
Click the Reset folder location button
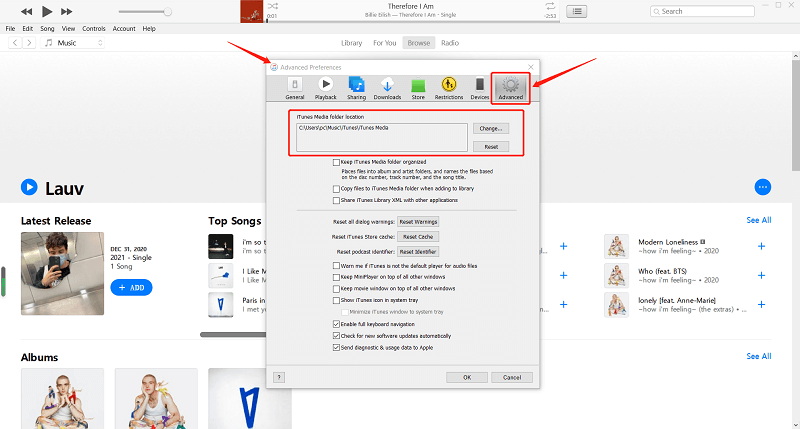coord(491,146)
